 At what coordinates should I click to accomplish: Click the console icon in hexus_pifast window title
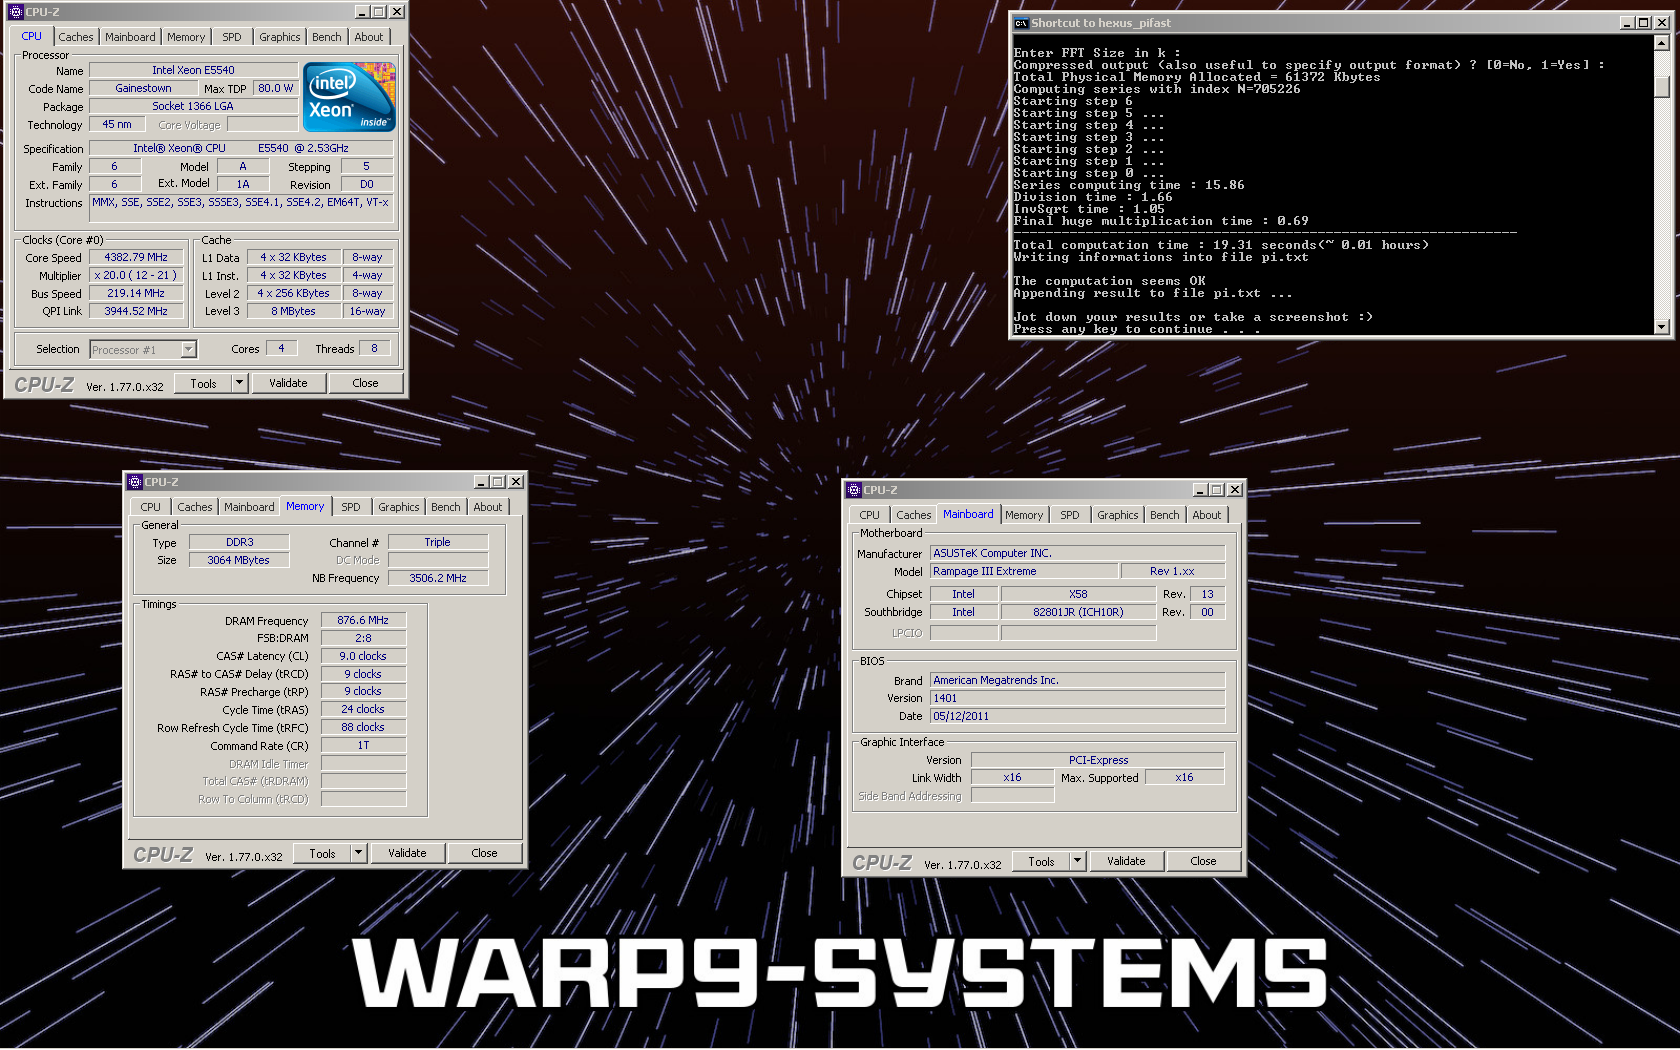[1021, 23]
